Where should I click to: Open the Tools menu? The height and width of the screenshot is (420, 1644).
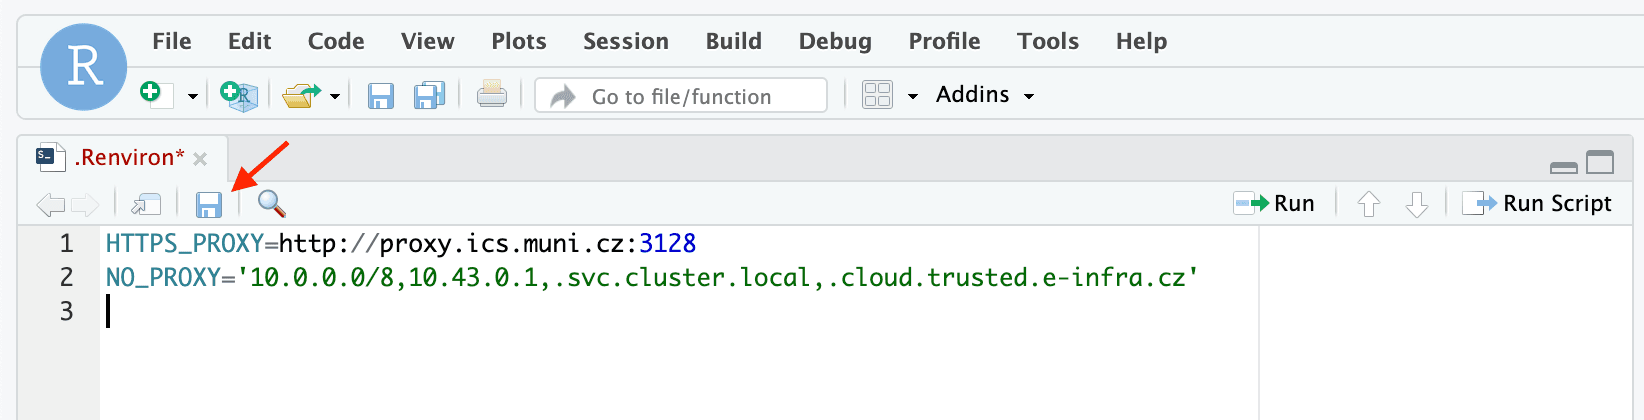pyautogui.click(x=1048, y=41)
